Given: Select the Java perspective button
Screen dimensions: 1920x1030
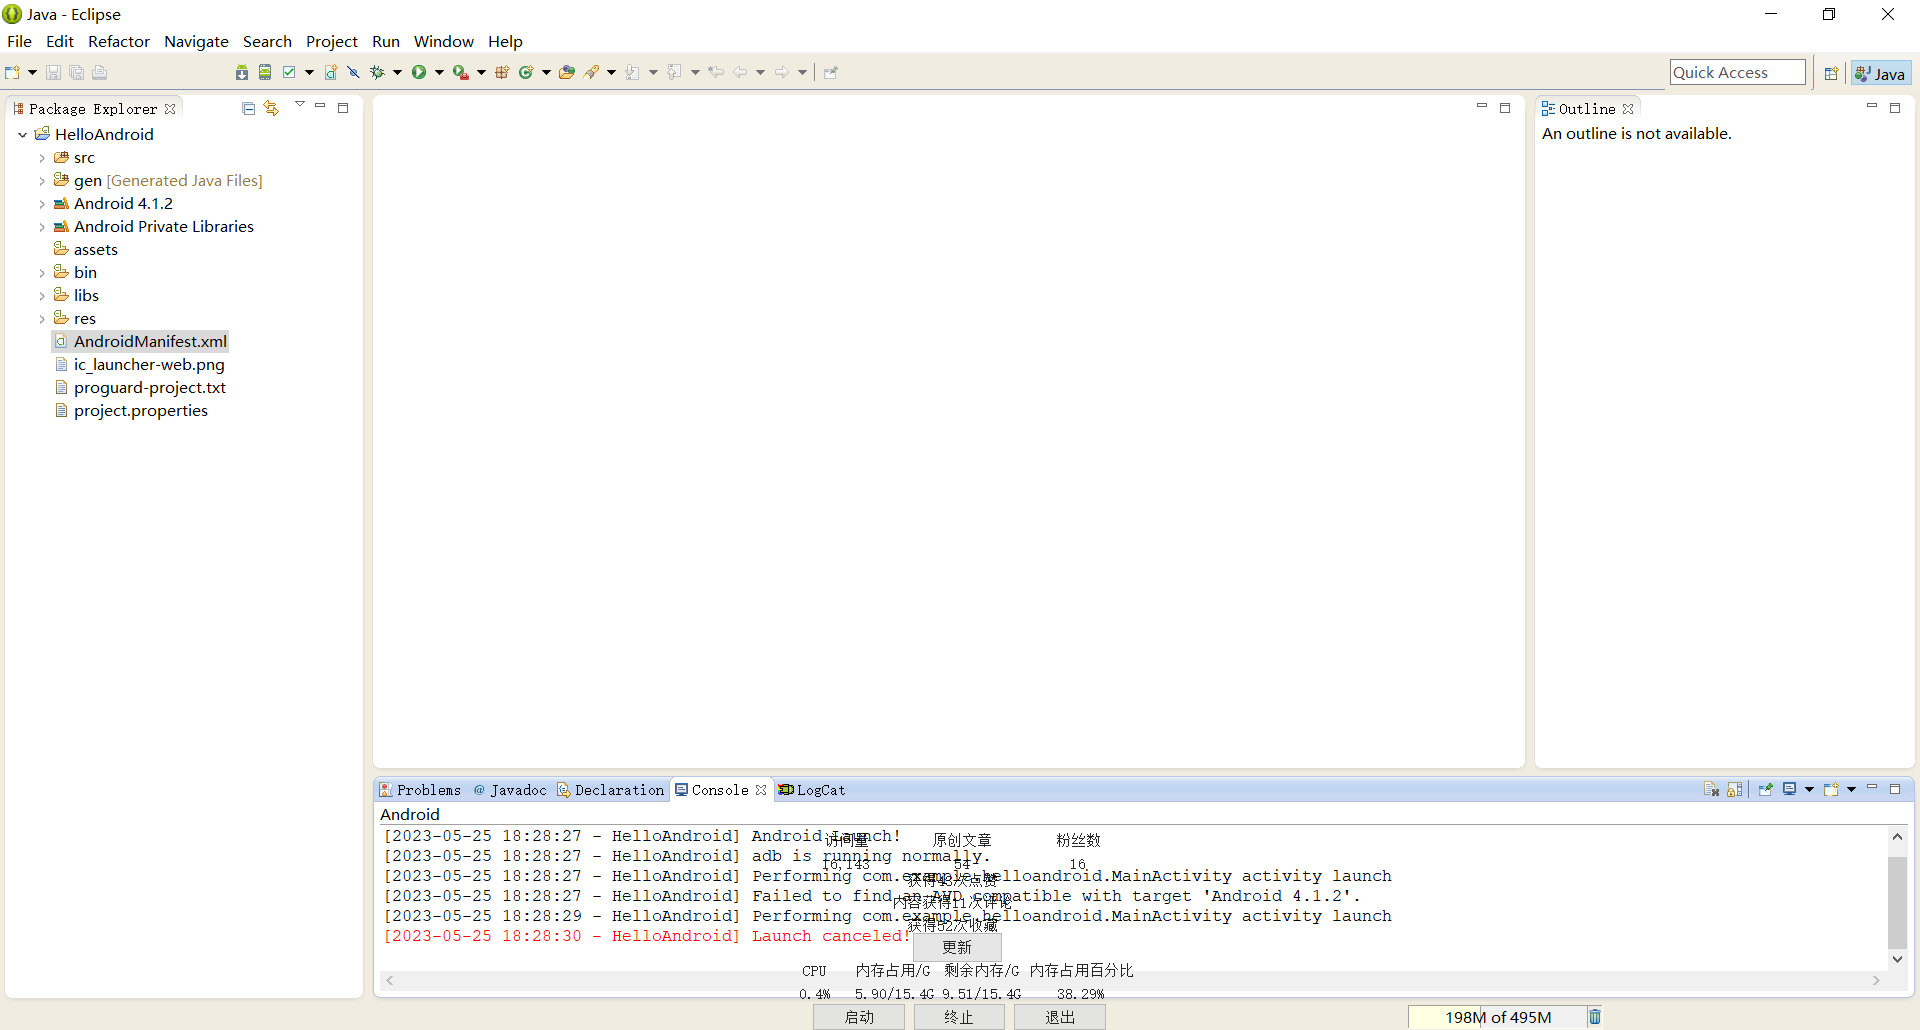Looking at the screenshot, I should [x=1881, y=73].
